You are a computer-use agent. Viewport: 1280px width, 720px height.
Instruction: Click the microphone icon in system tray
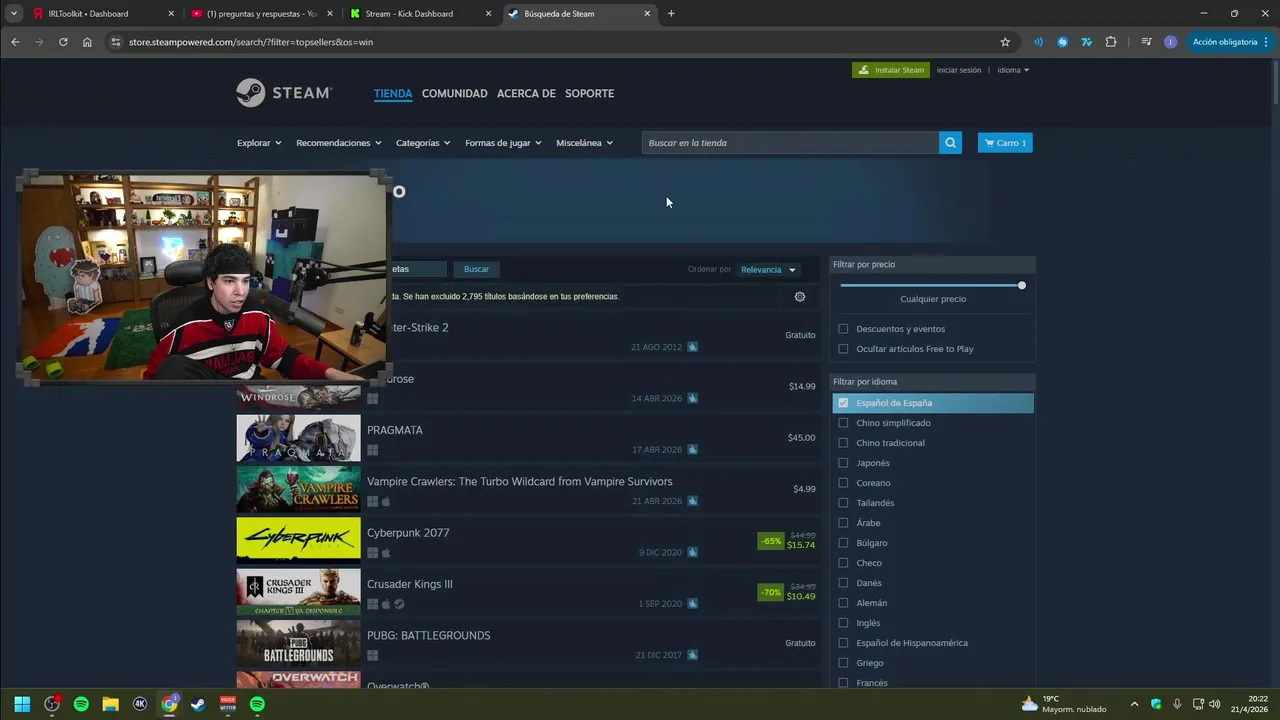pos(1177,704)
